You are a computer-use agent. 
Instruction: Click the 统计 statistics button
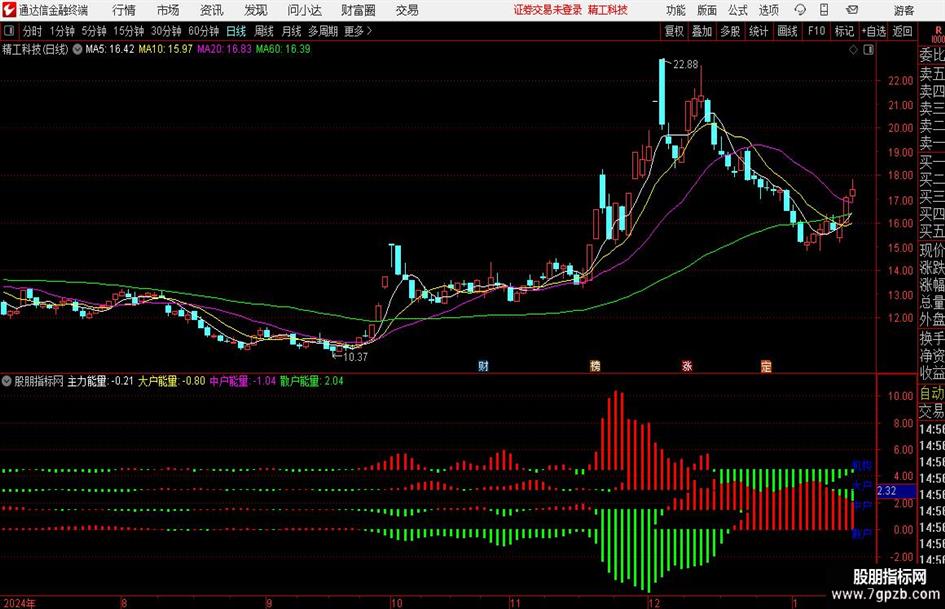pyautogui.click(x=759, y=31)
